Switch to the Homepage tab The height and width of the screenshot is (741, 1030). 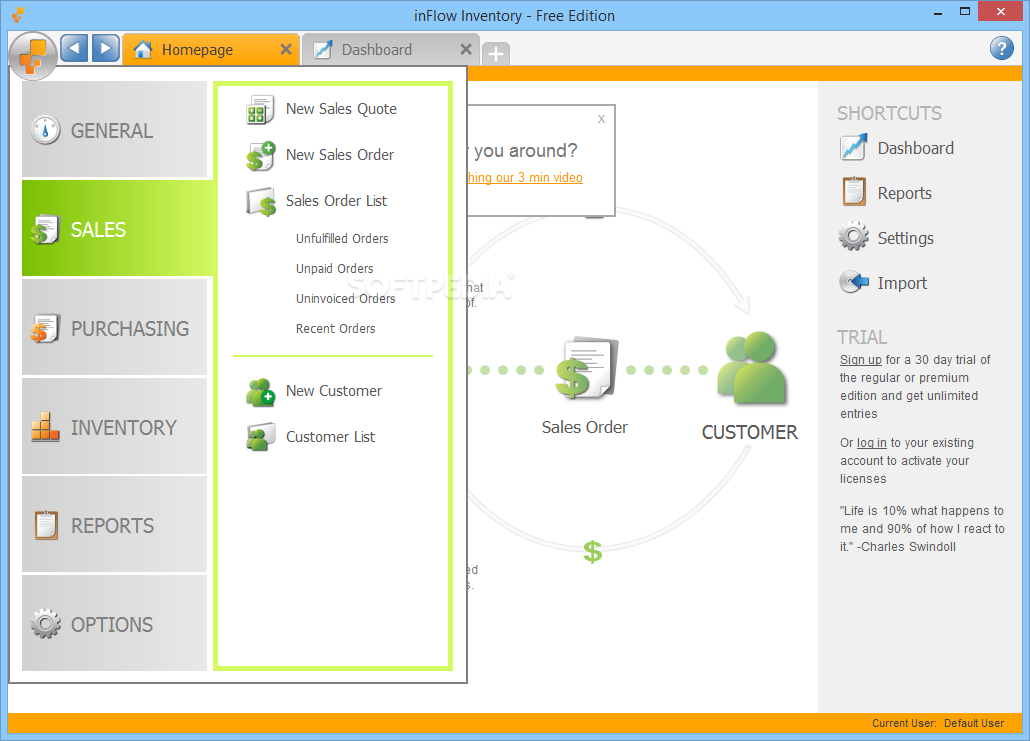[x=210, y=49]
